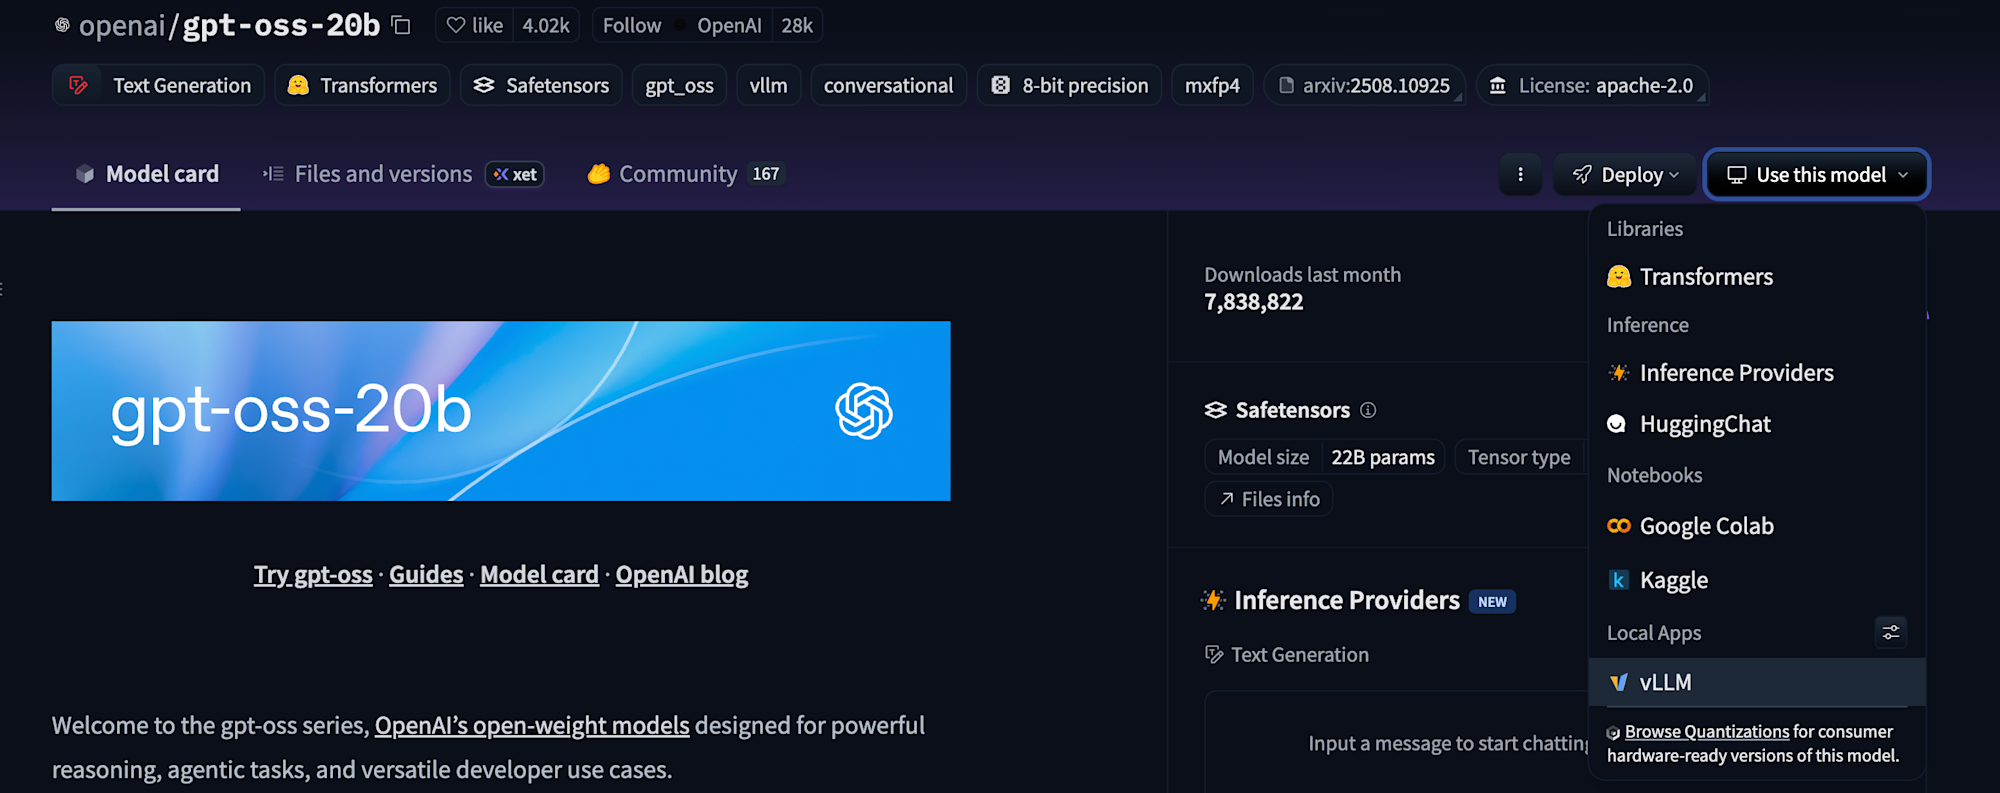The width and height of the screenshot is (2000, 793).
Task: Click the OpenAI logo in the banner
Action: (x=863, y=411)
